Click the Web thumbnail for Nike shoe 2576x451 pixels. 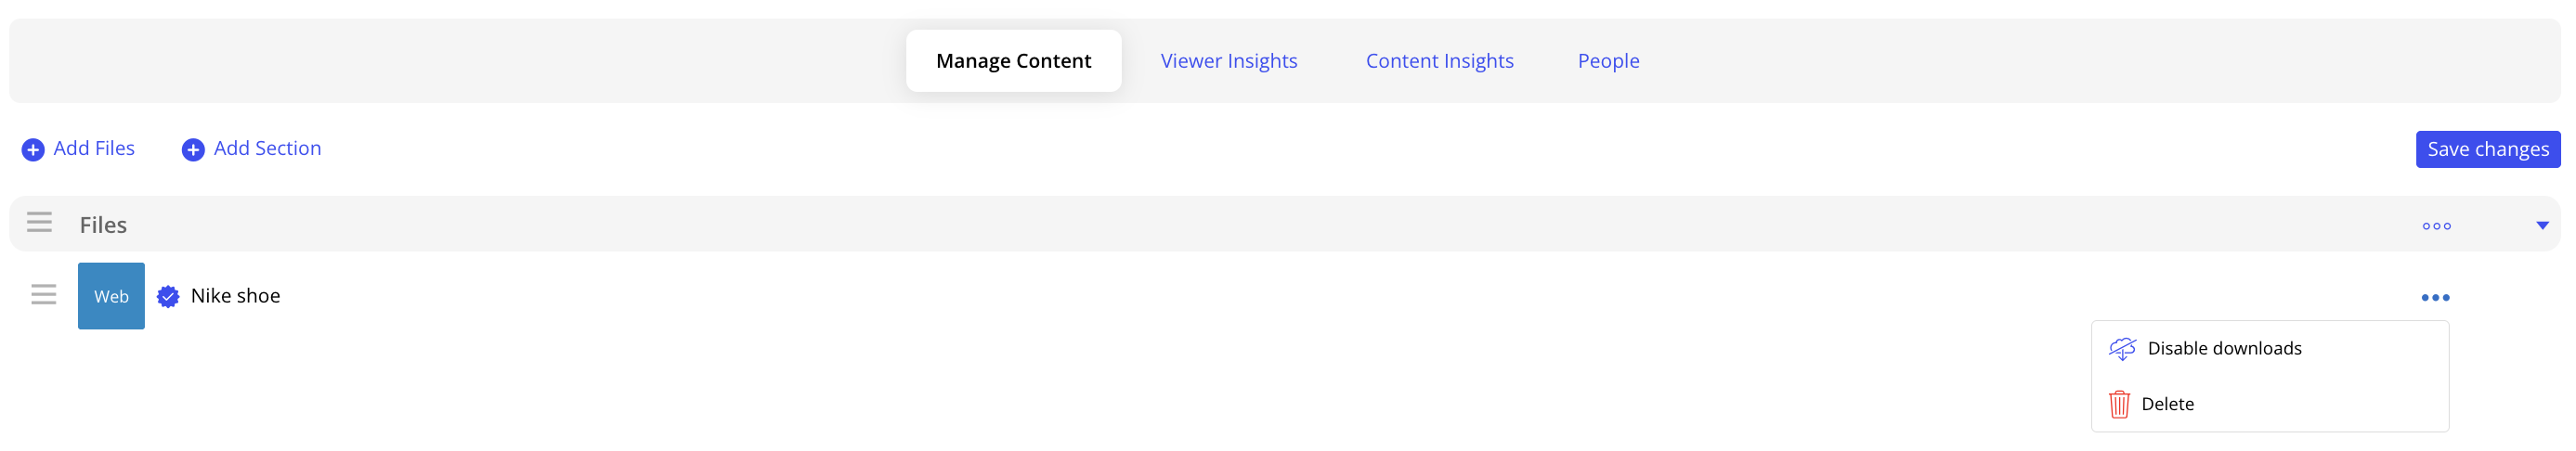pos(111,296)
